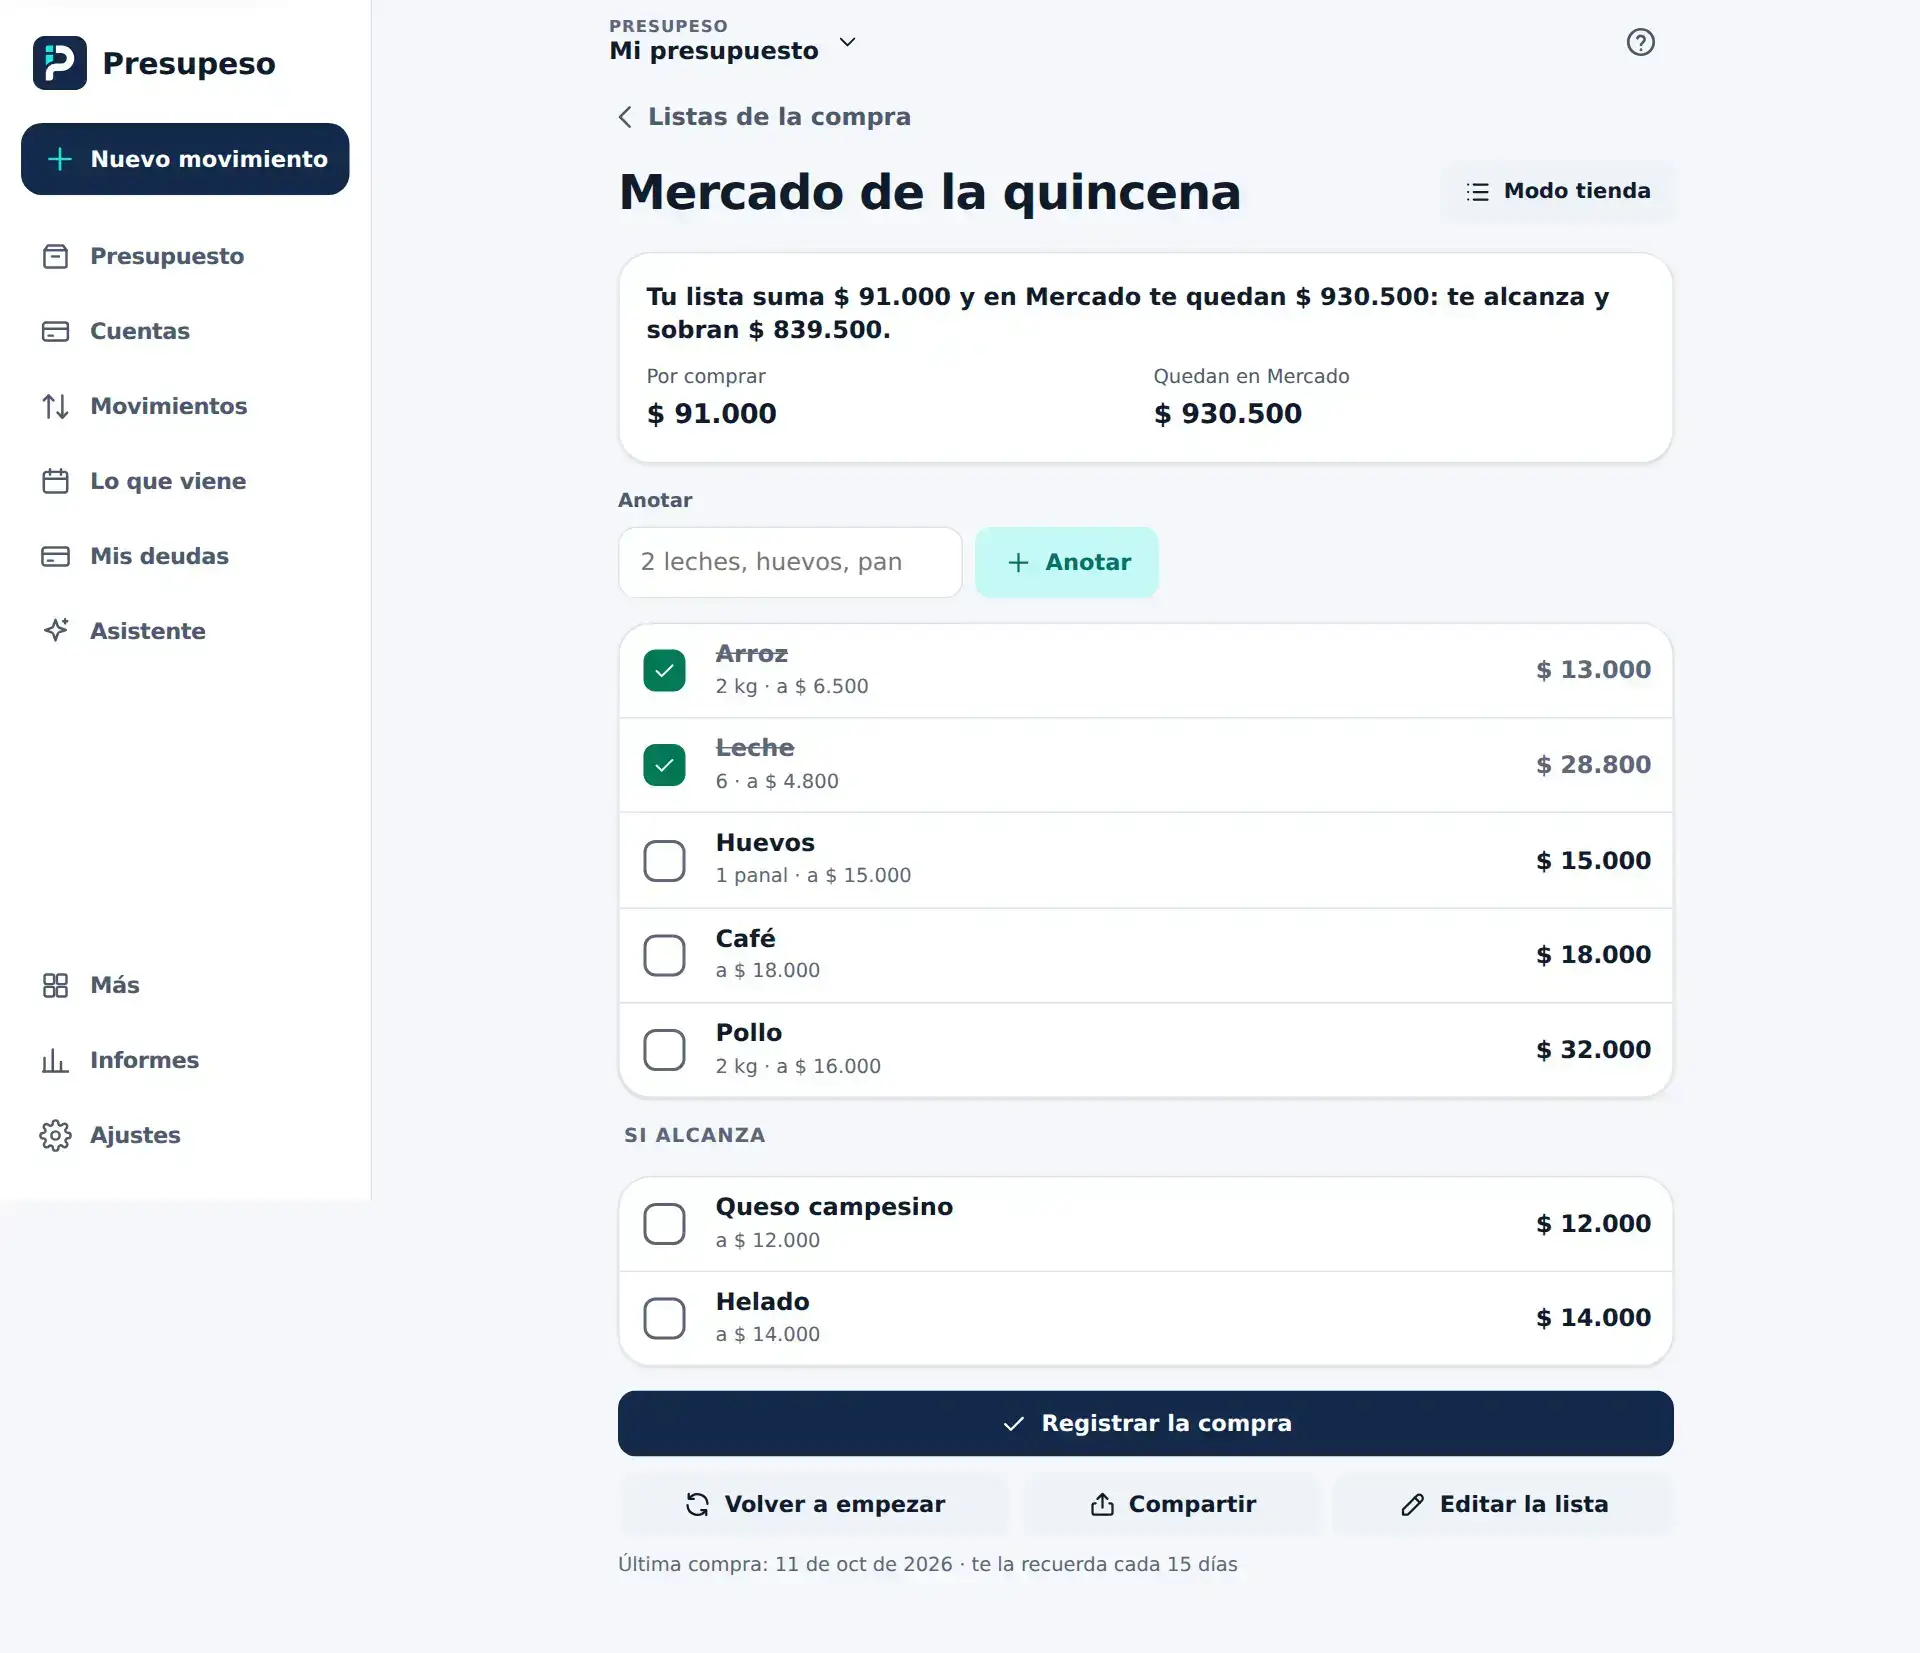Click Registrar la compra
The height and width of the screenshot is (1653, 1920).
click(1145, 1424)
